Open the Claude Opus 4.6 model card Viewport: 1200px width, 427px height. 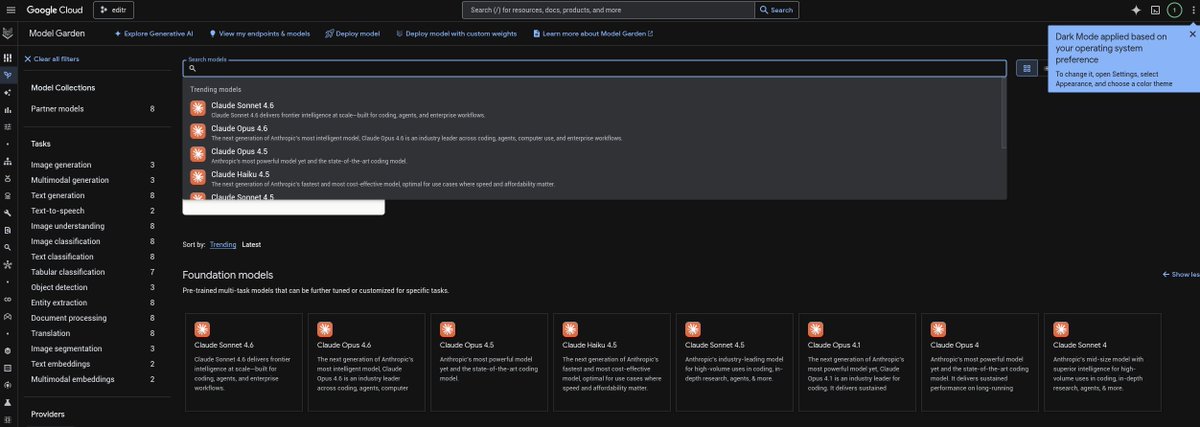point(367,363)
